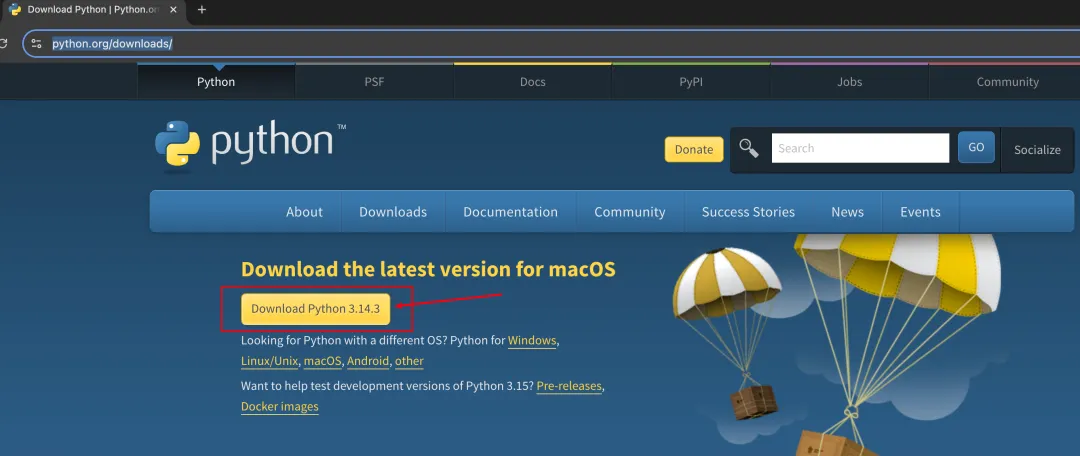The width and height of the screenshot is (1080, 456).
Task: Follow the Android download link
Action: pos(368,361)
